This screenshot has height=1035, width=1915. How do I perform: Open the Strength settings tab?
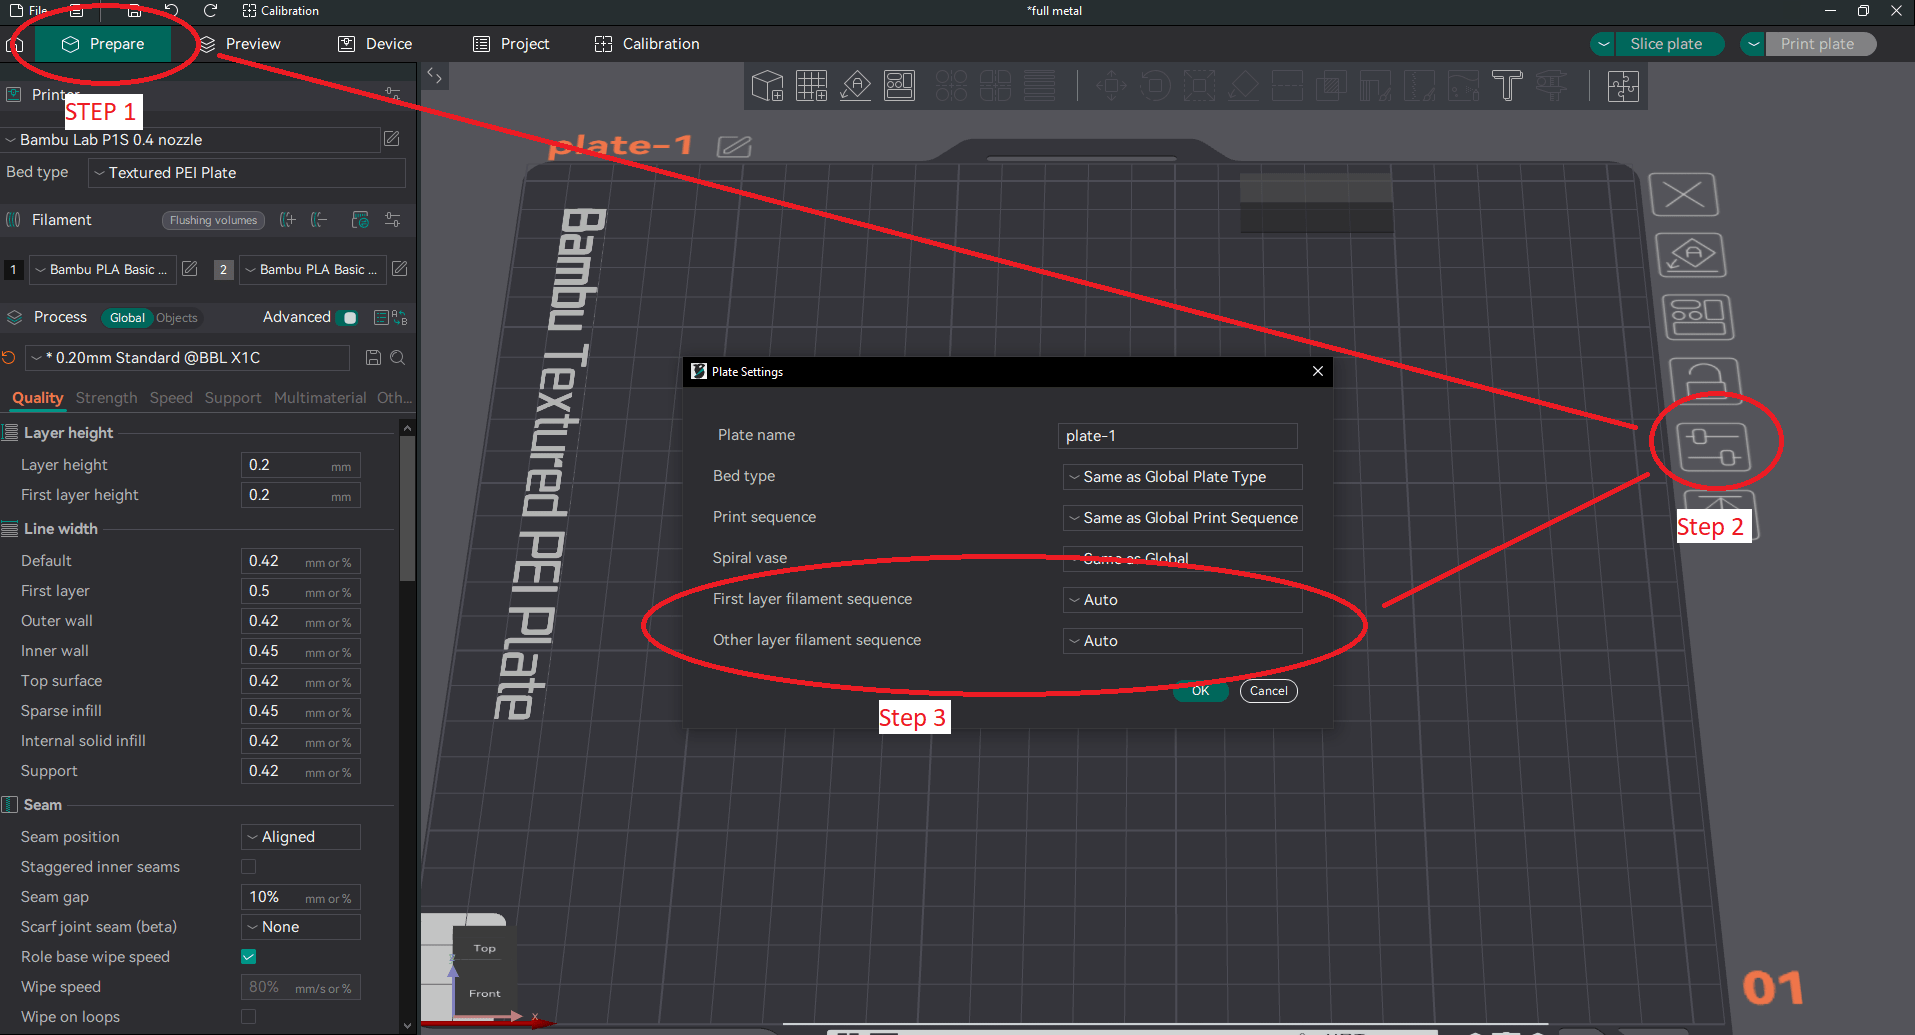pyautogui.click(x=106, y=398)
